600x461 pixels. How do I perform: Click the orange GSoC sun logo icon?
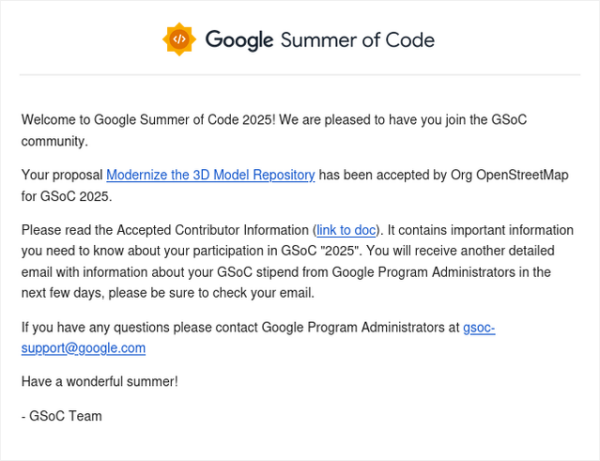click(x=179, y=39)
